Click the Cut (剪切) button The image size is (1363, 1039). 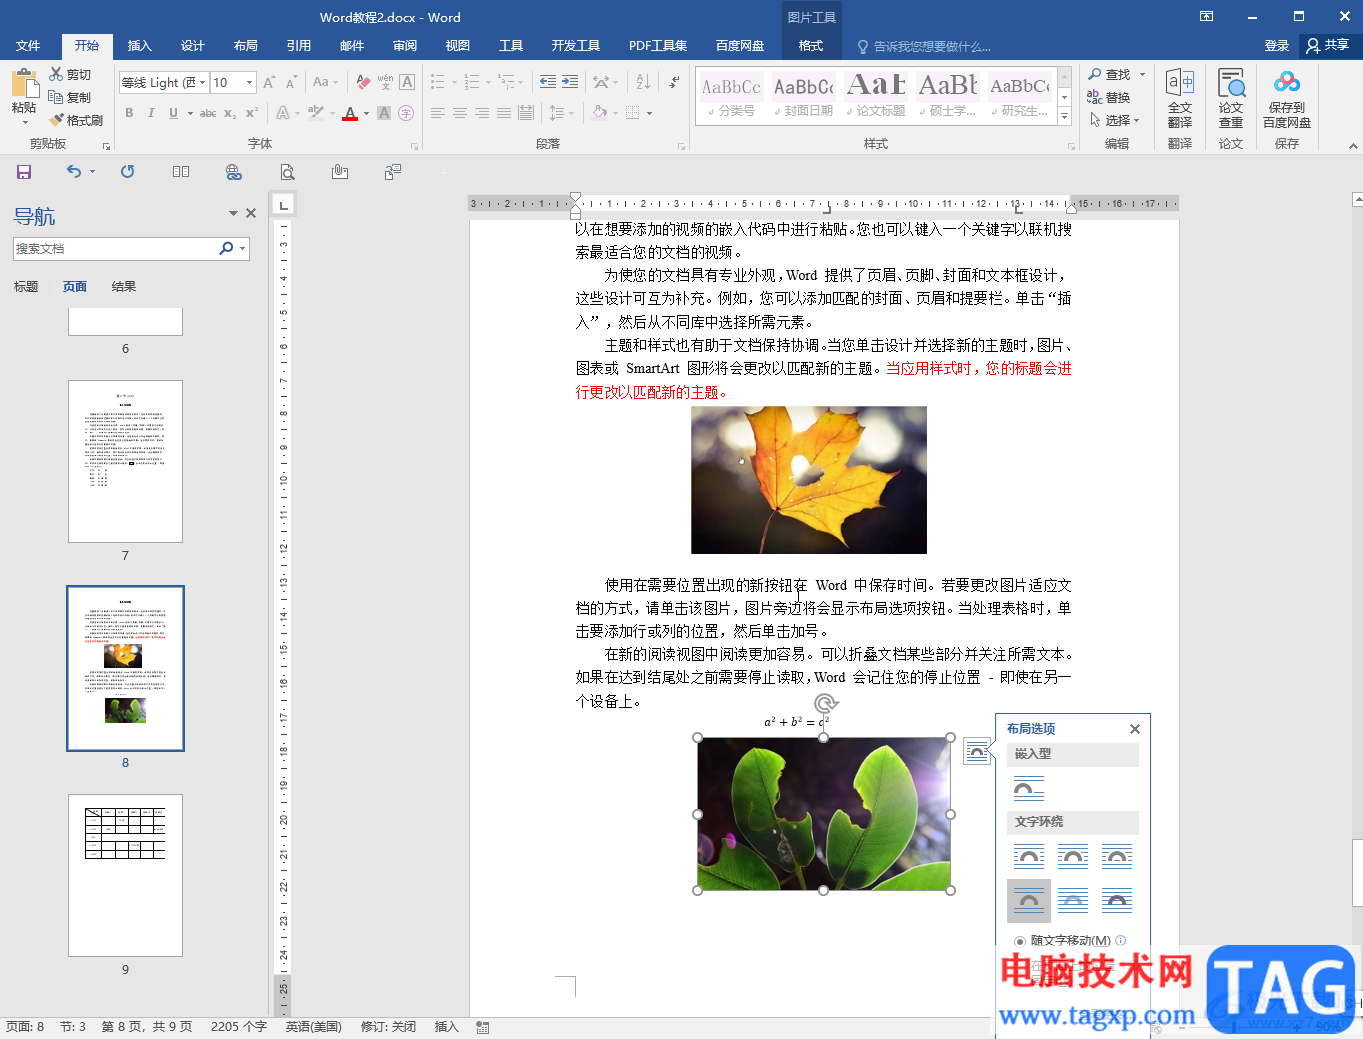[x=70, y=74]
